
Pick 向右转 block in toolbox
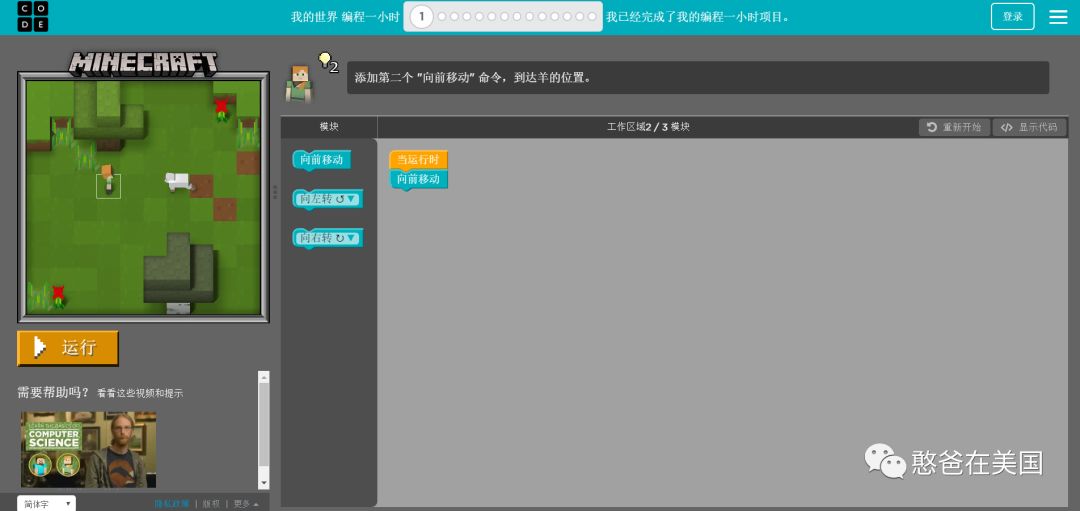(327, 238)
